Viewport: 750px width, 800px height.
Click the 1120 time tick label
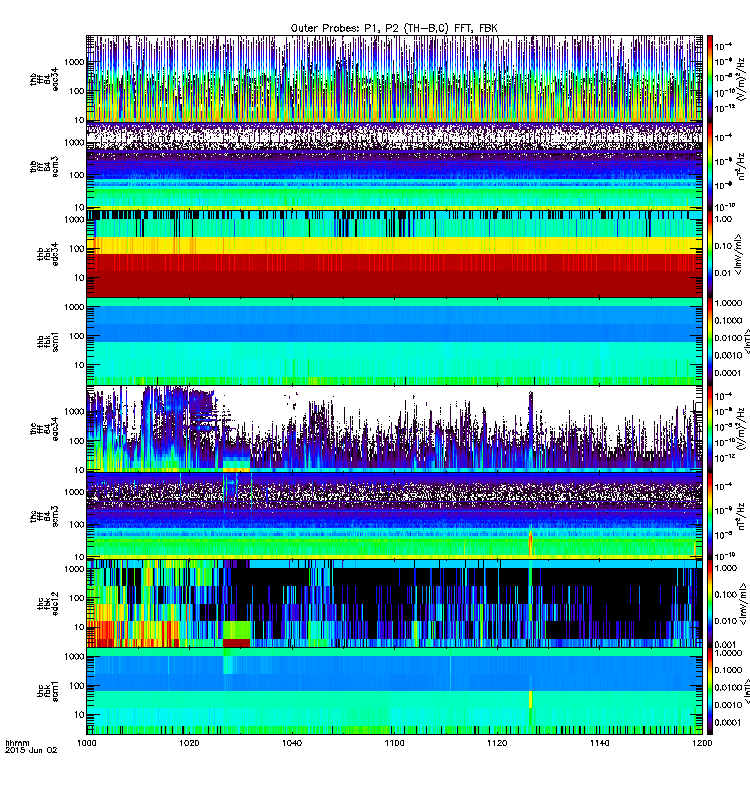[497, 743]
